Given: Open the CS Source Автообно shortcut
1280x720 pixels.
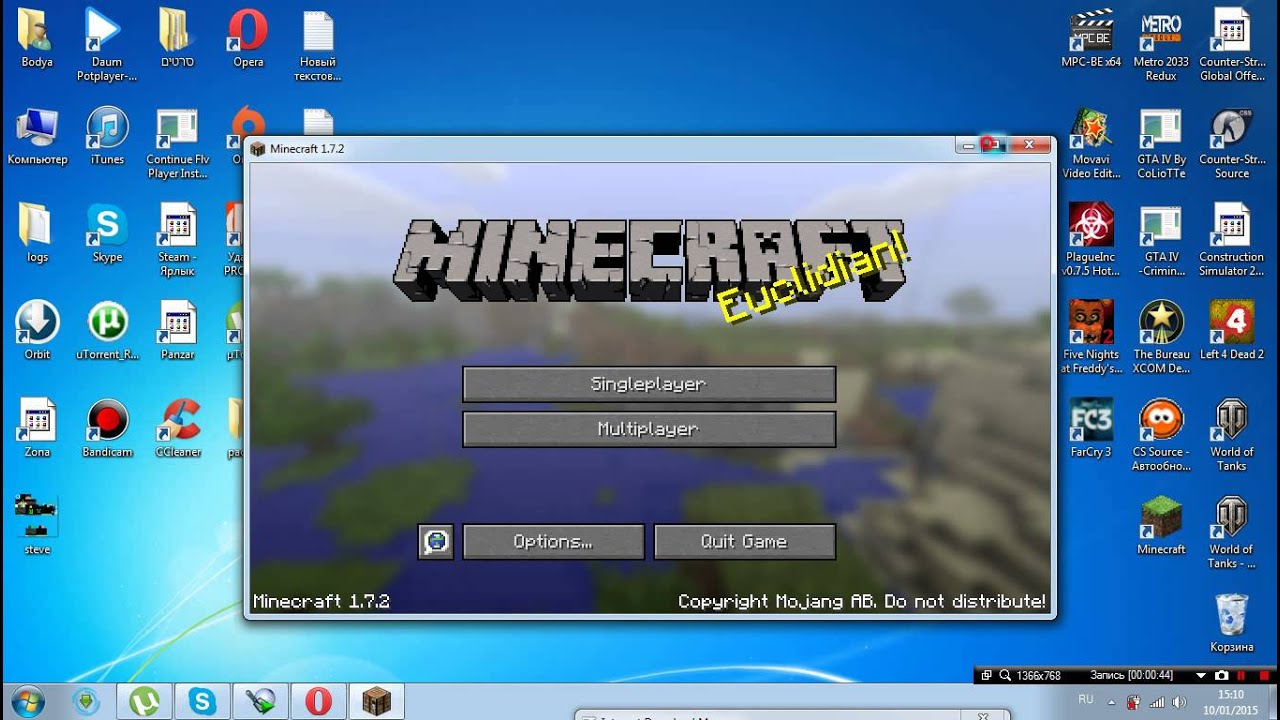Looking at the screenshot, I should coord(1161,435).
